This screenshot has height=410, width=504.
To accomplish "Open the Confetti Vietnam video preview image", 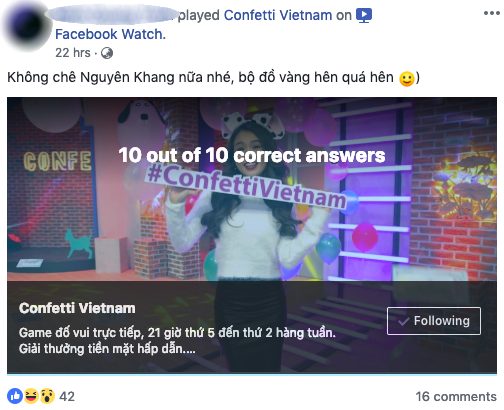I will tap(252, 189).
